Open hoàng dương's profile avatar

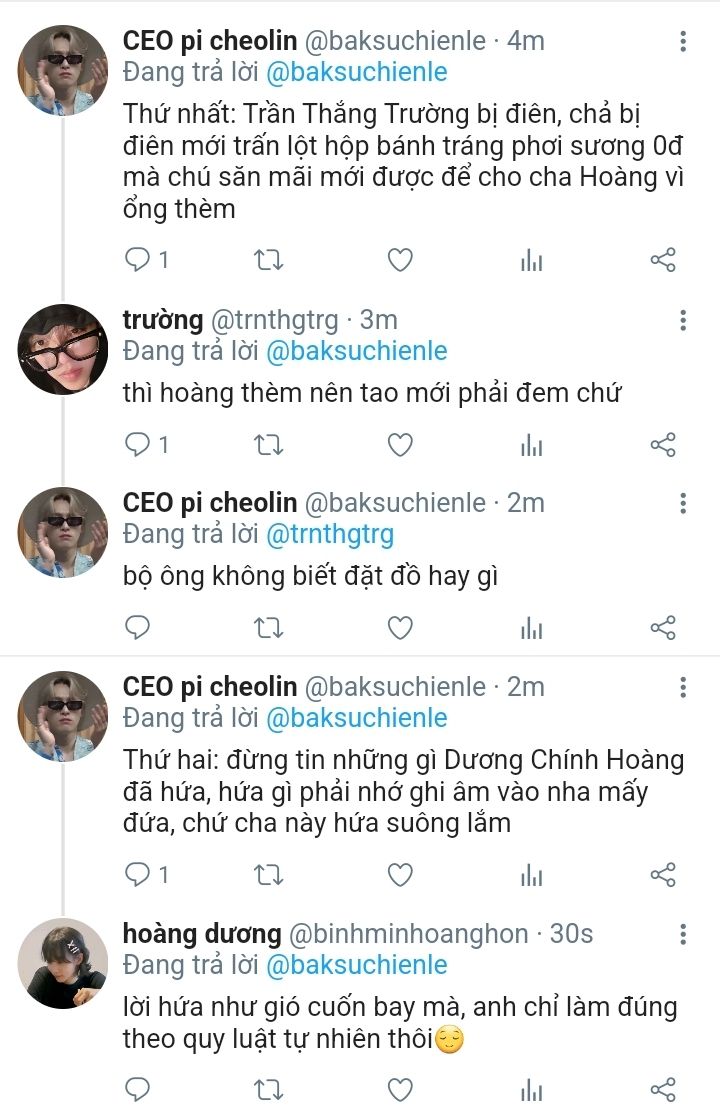click(63, 963)
